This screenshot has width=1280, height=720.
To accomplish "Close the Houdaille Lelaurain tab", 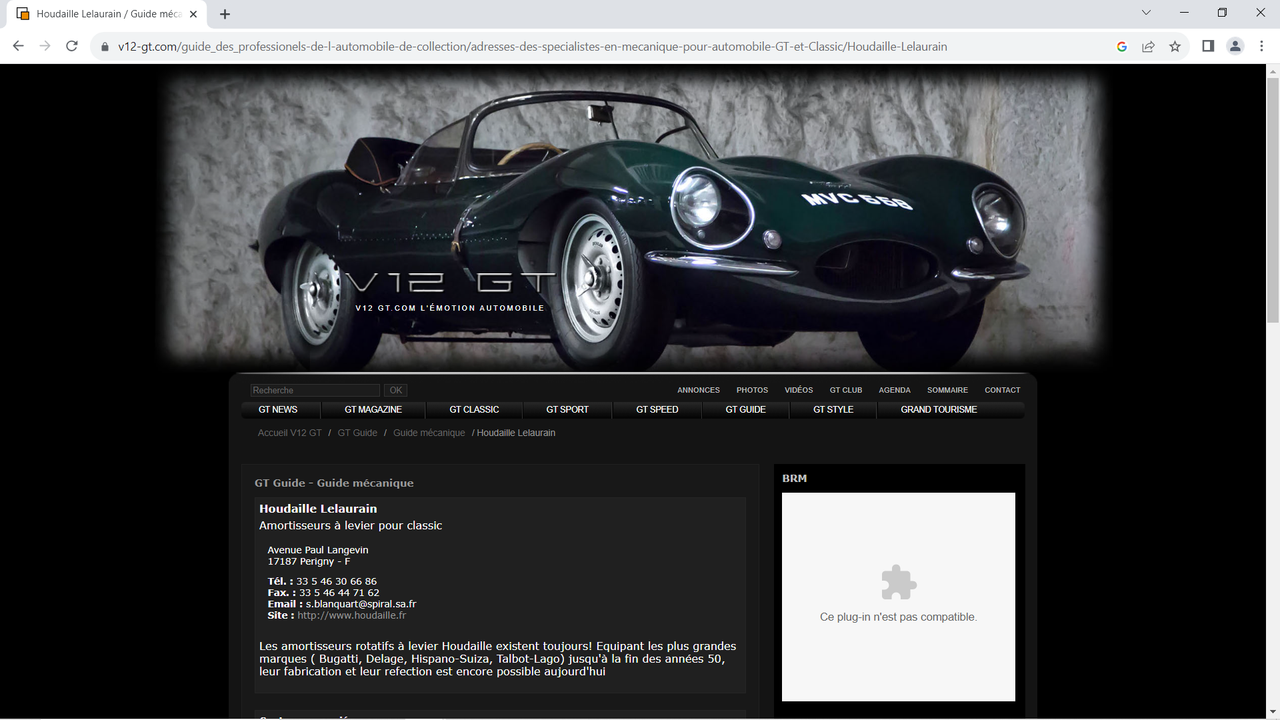I will click(194, 14).
